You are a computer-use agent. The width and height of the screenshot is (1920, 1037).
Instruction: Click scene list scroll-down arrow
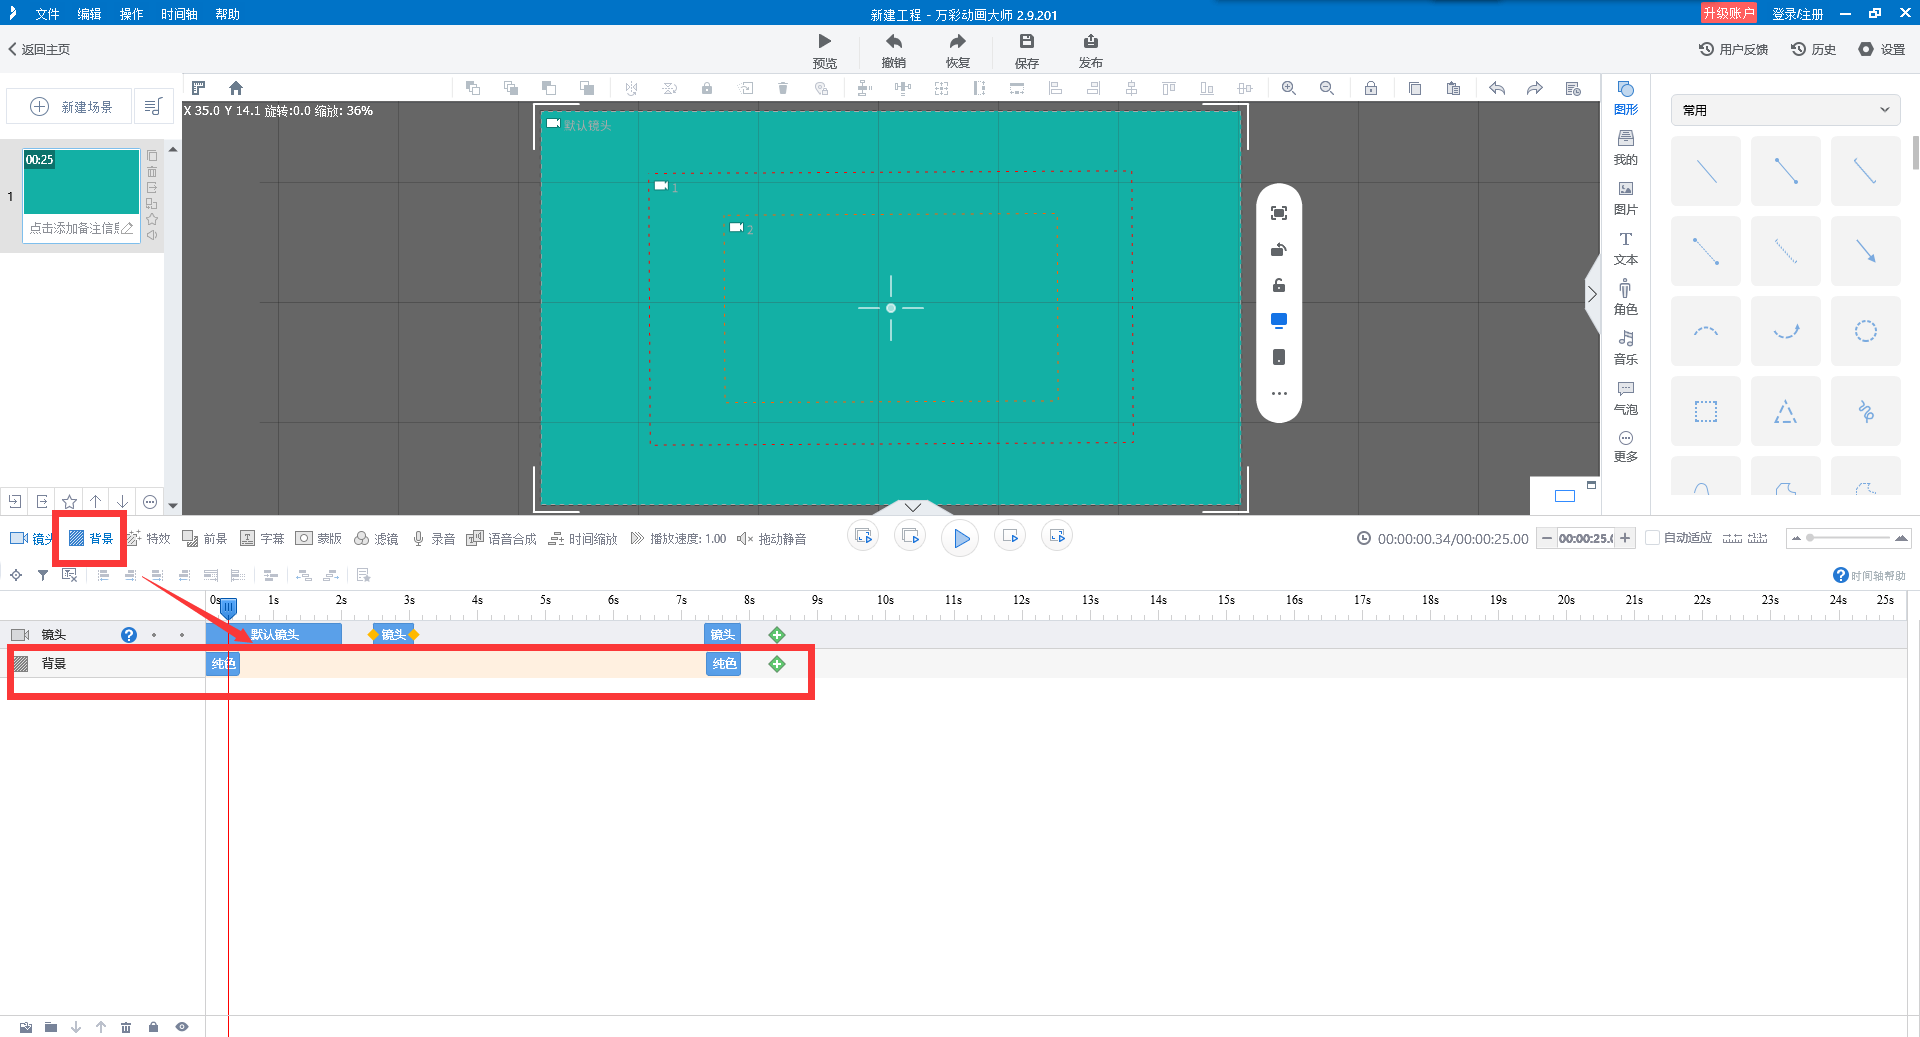(173, 505)
